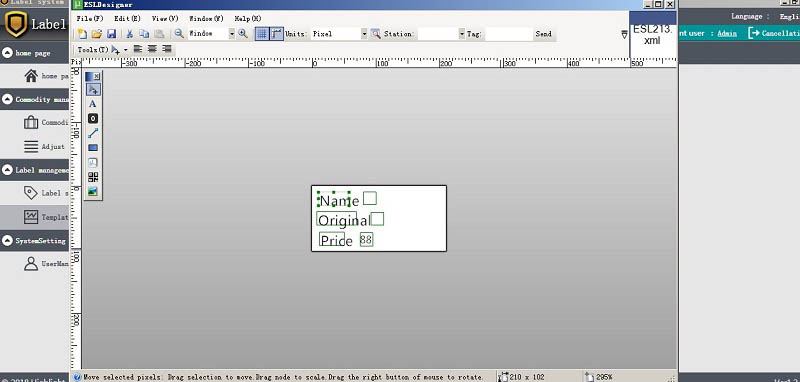The height and width of the screenshot is (382, 800).
Task: Select the Price text on label
Action: coord(336,240)
